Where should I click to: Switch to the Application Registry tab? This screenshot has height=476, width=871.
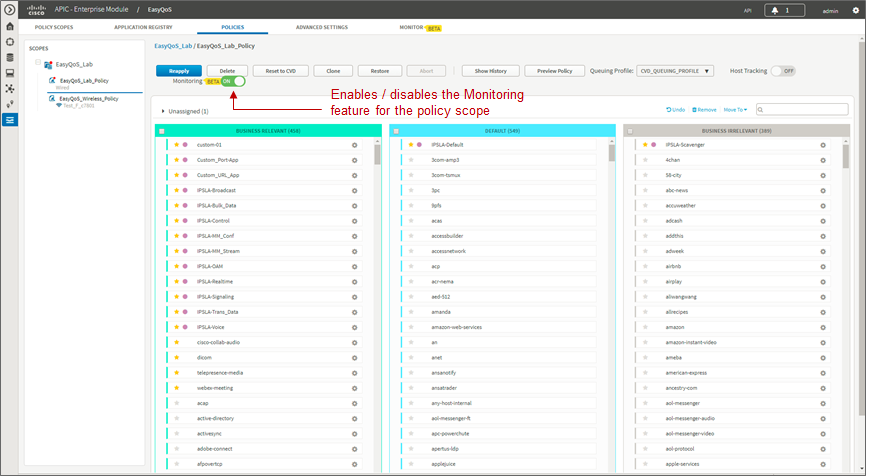coord(143,27)
